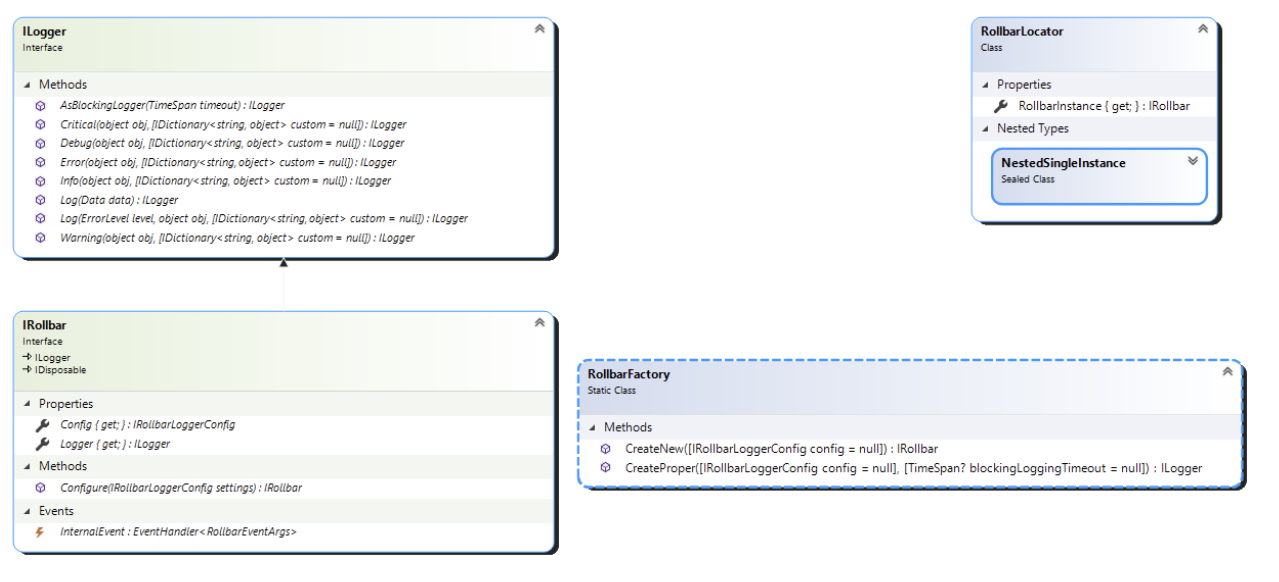Collapse the Methods section in IRollbar
Viewport: 1279px width, 582px height.
click(x=27, y=466)
